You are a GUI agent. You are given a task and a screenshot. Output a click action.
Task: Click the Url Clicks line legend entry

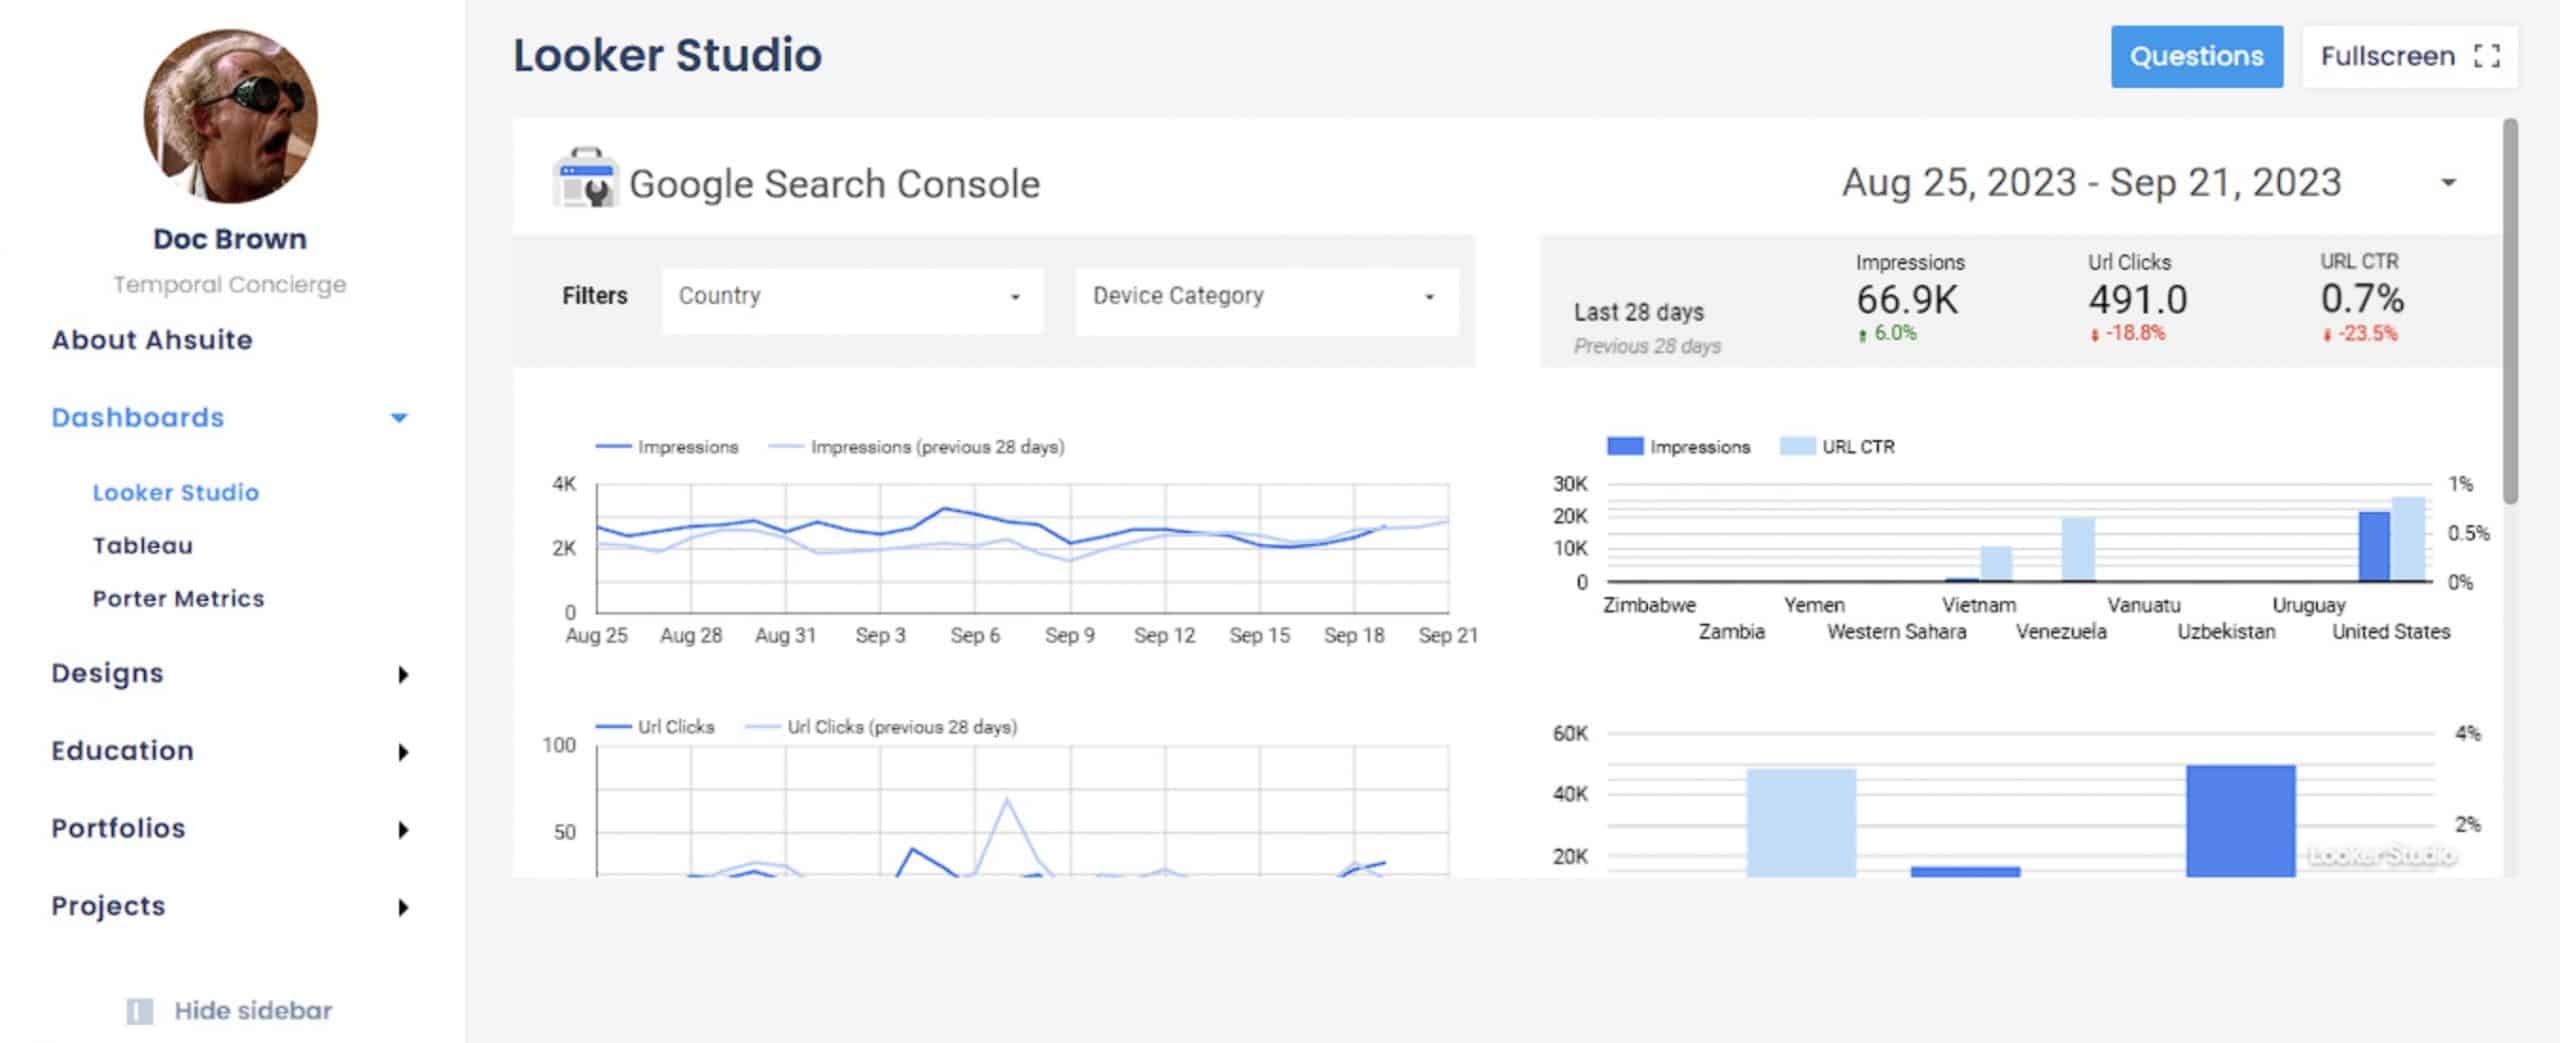(x=655, y=727)
